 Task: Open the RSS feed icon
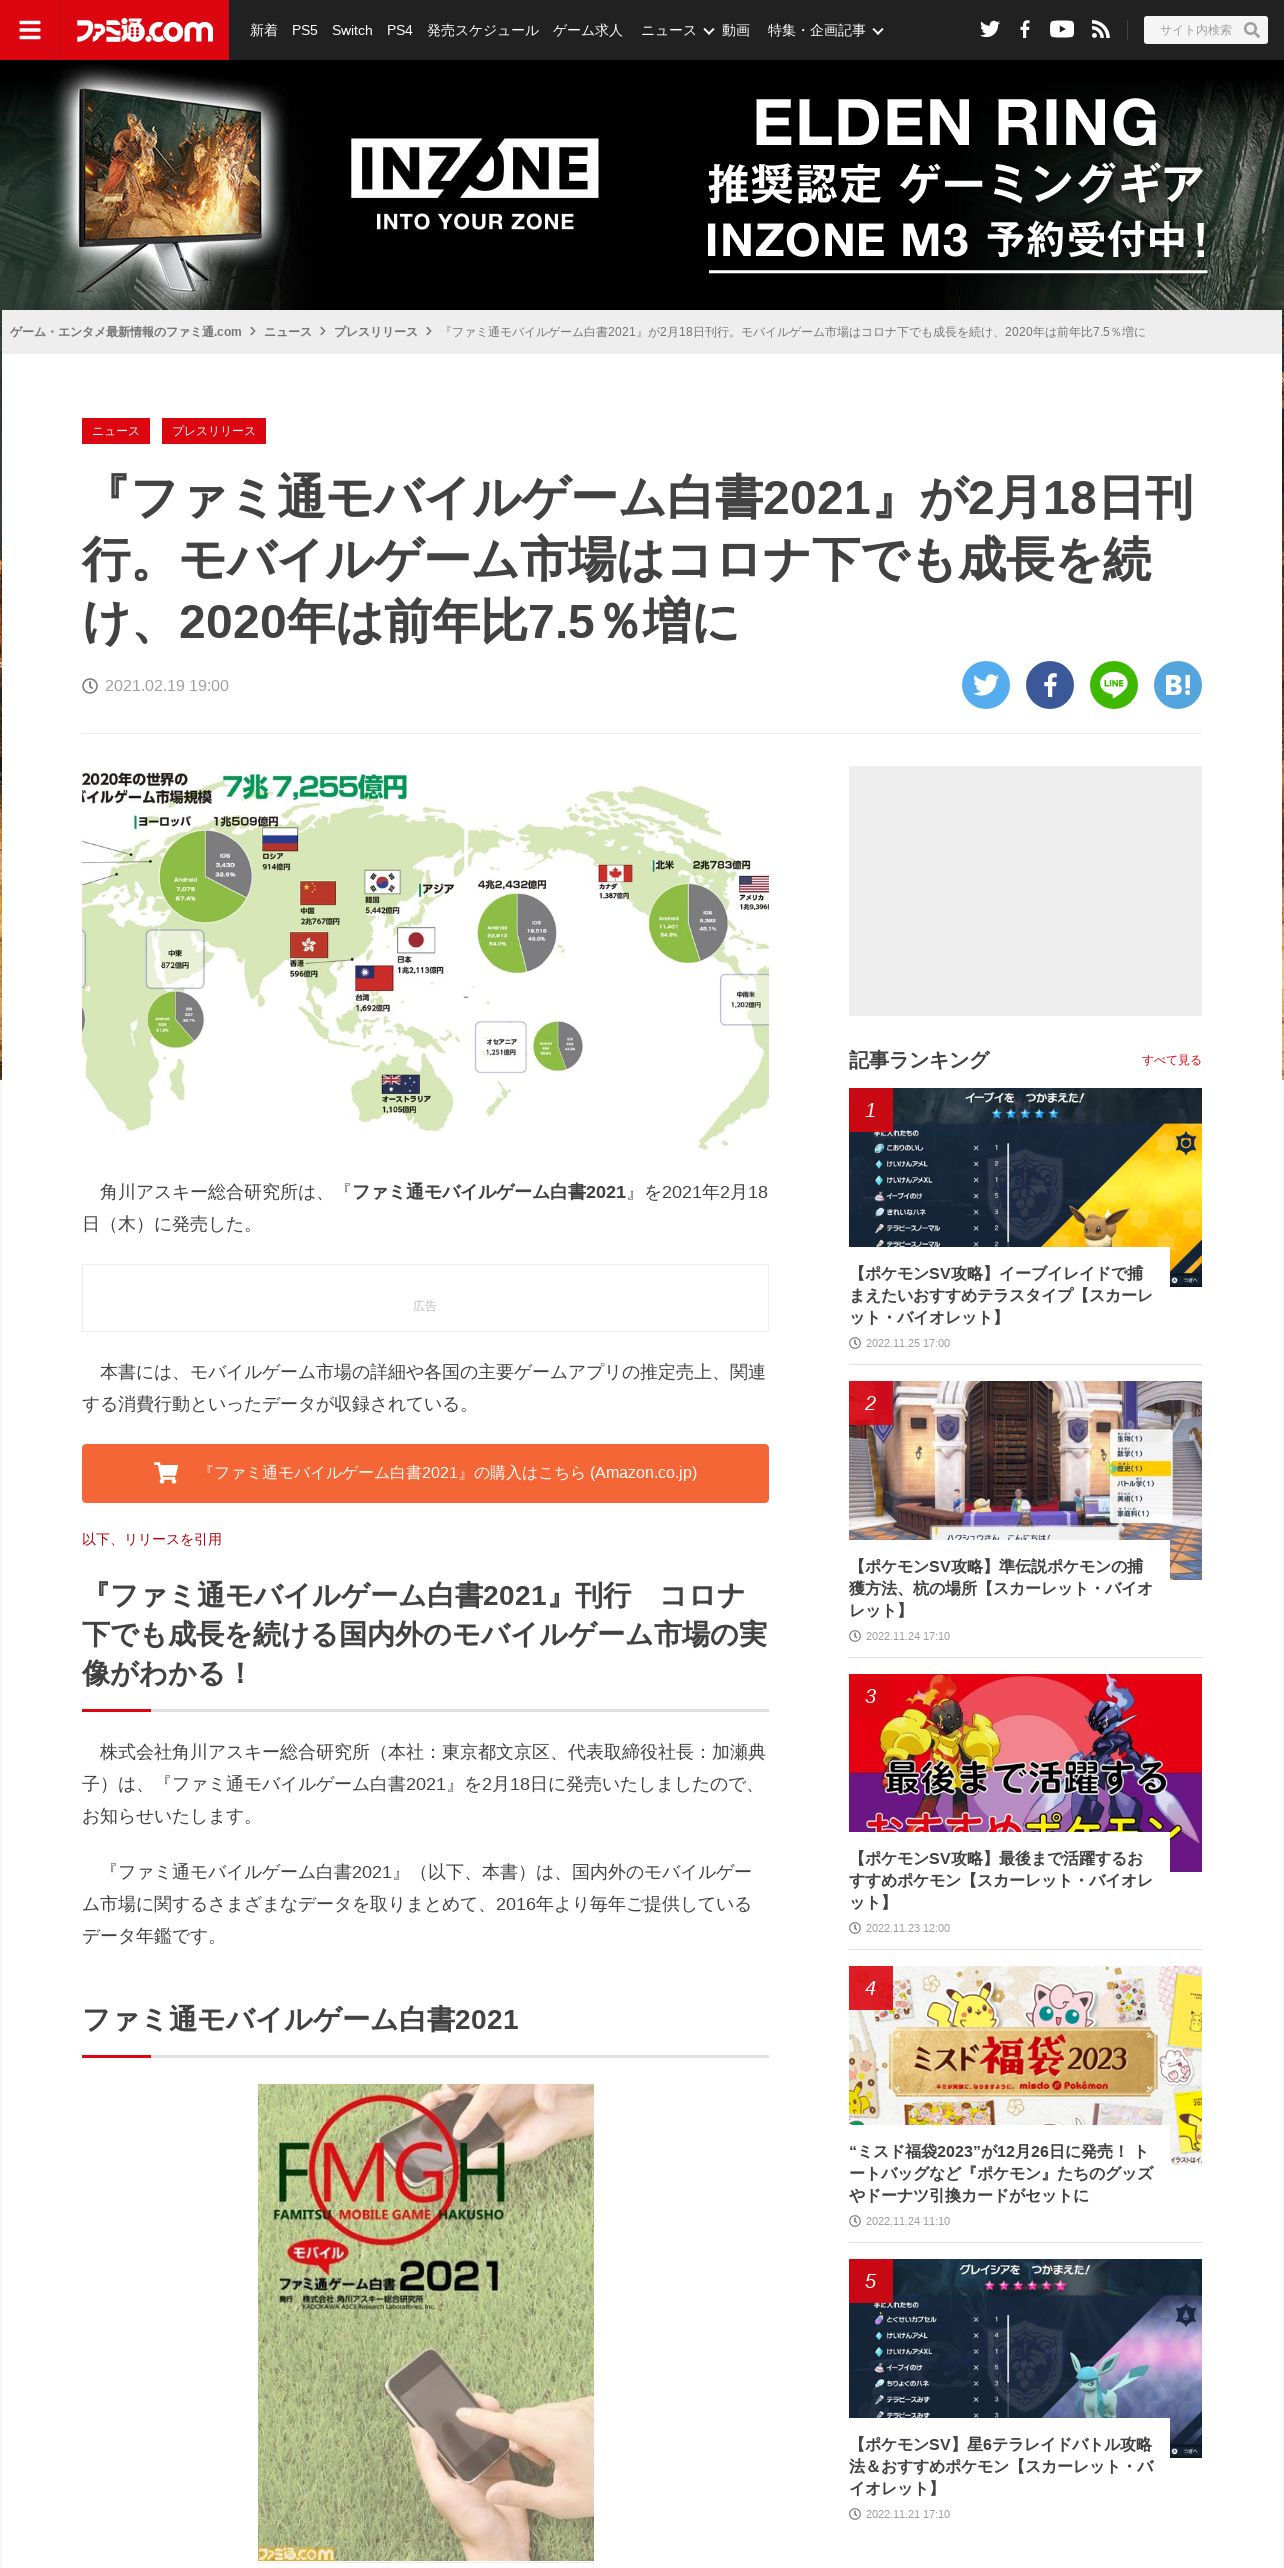click(x=1100, y=29)
